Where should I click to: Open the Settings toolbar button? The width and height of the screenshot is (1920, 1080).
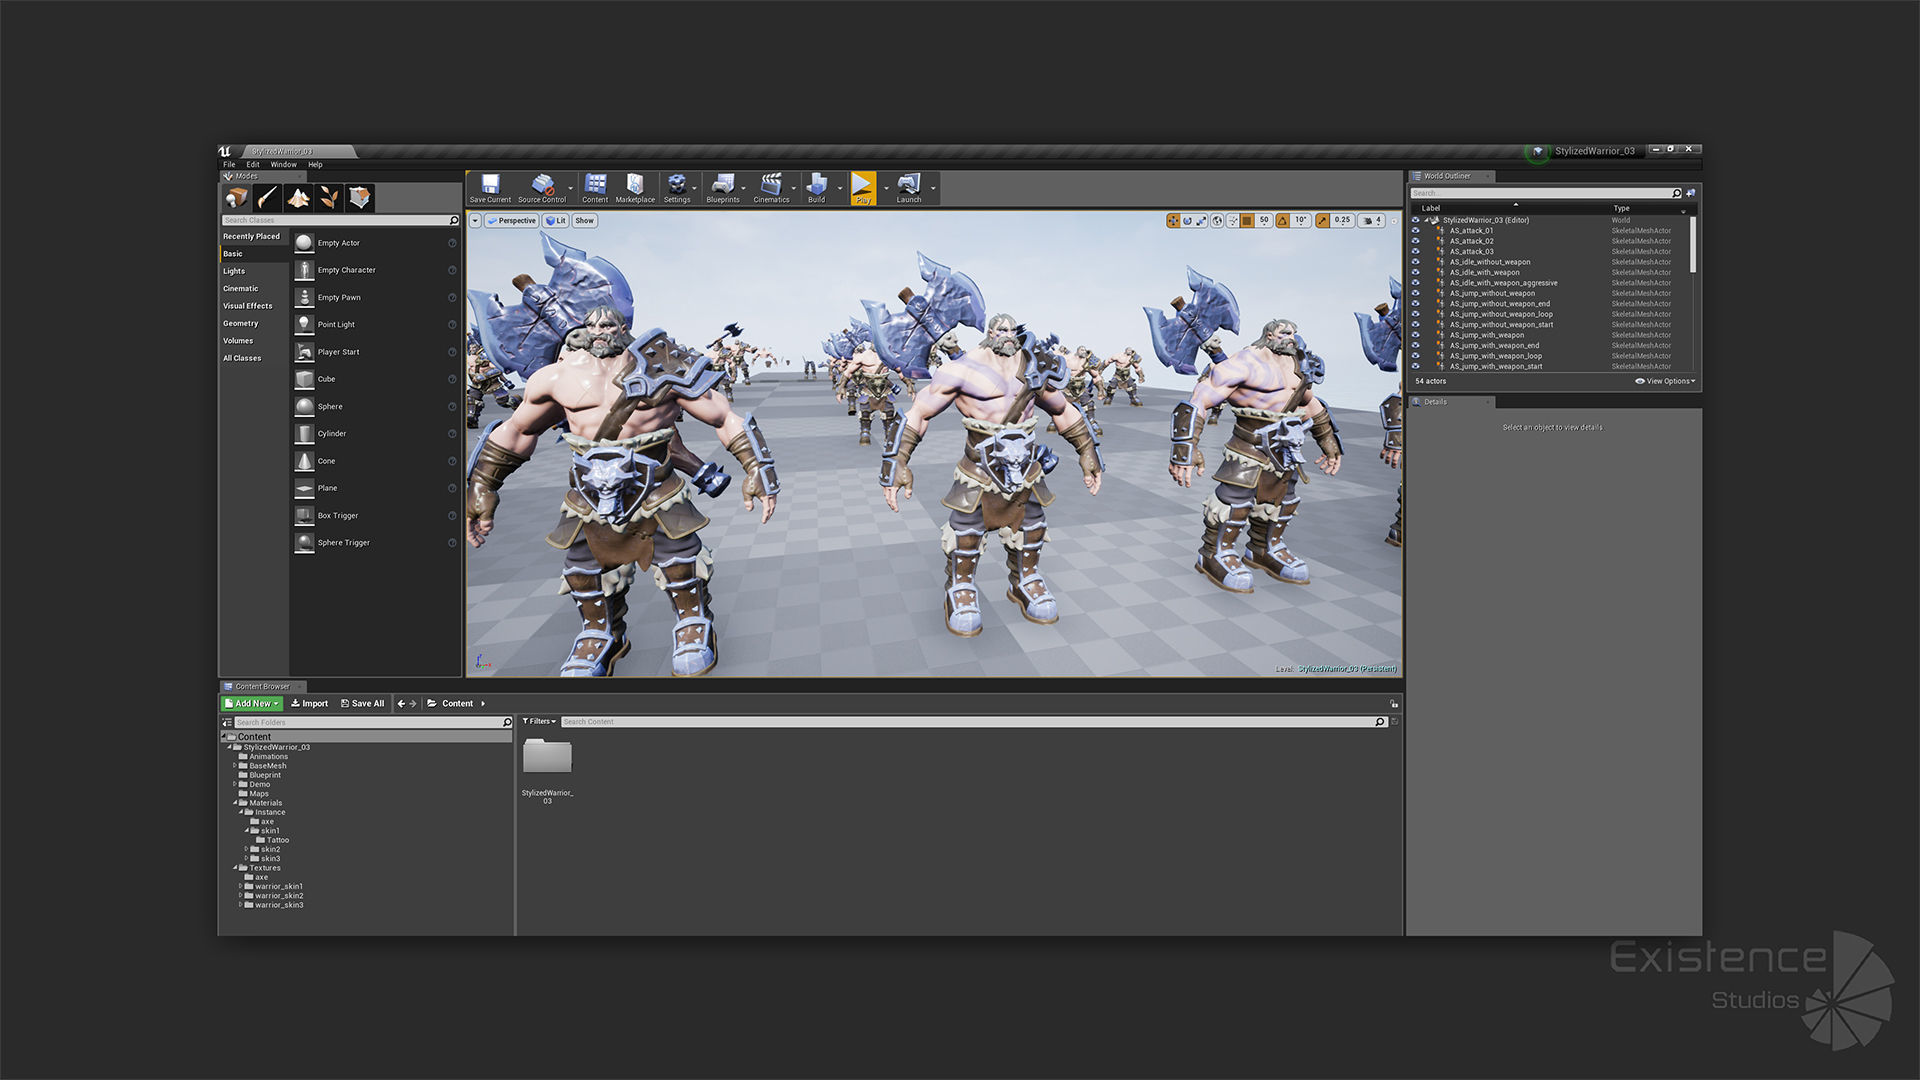click(x=677, y=188)
